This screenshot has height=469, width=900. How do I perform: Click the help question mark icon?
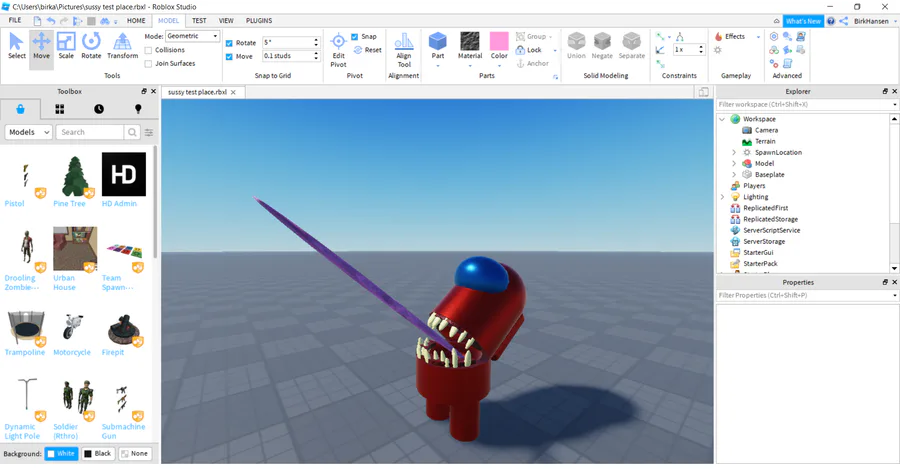click(x=831, y=21)
